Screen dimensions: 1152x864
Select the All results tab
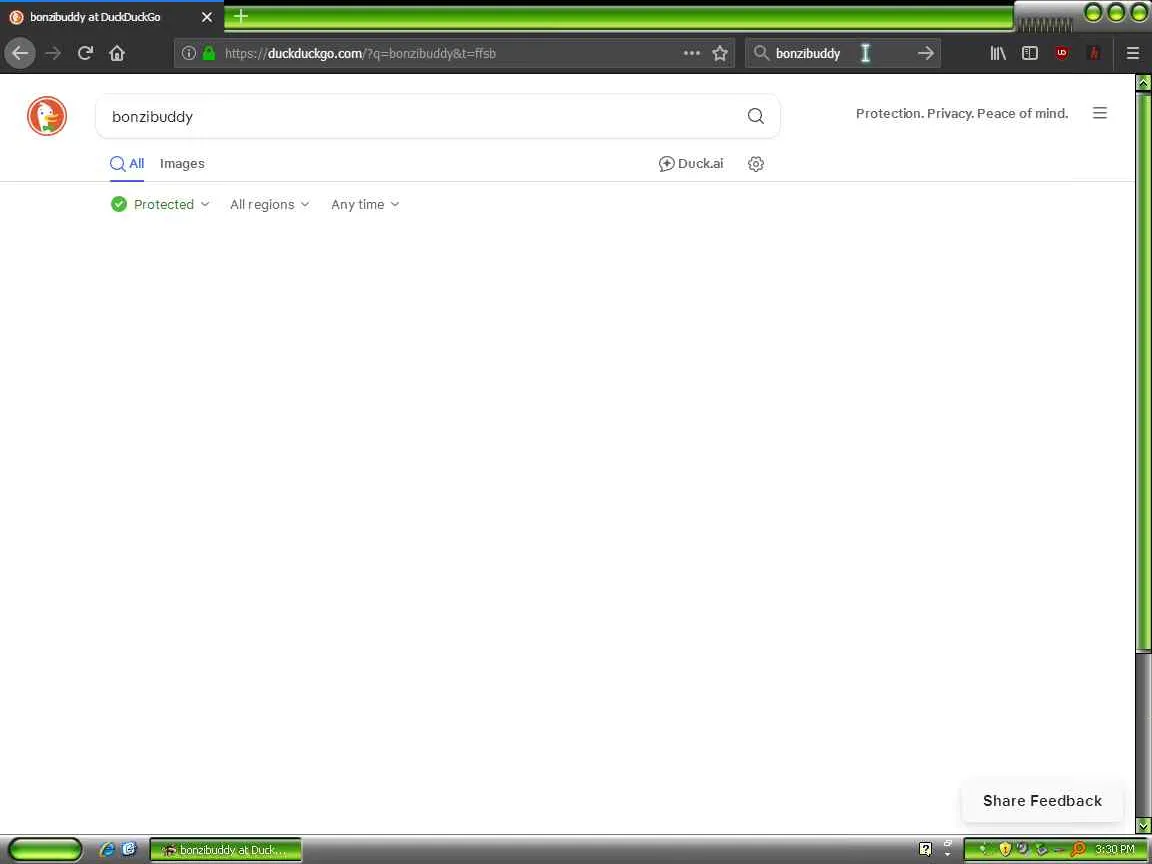click(x=127, y=164)
